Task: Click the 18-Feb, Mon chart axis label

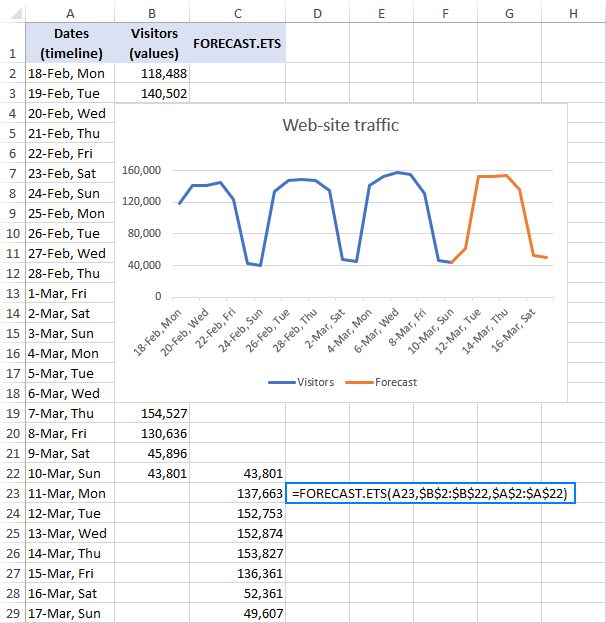Action: (x=157, y=332)
